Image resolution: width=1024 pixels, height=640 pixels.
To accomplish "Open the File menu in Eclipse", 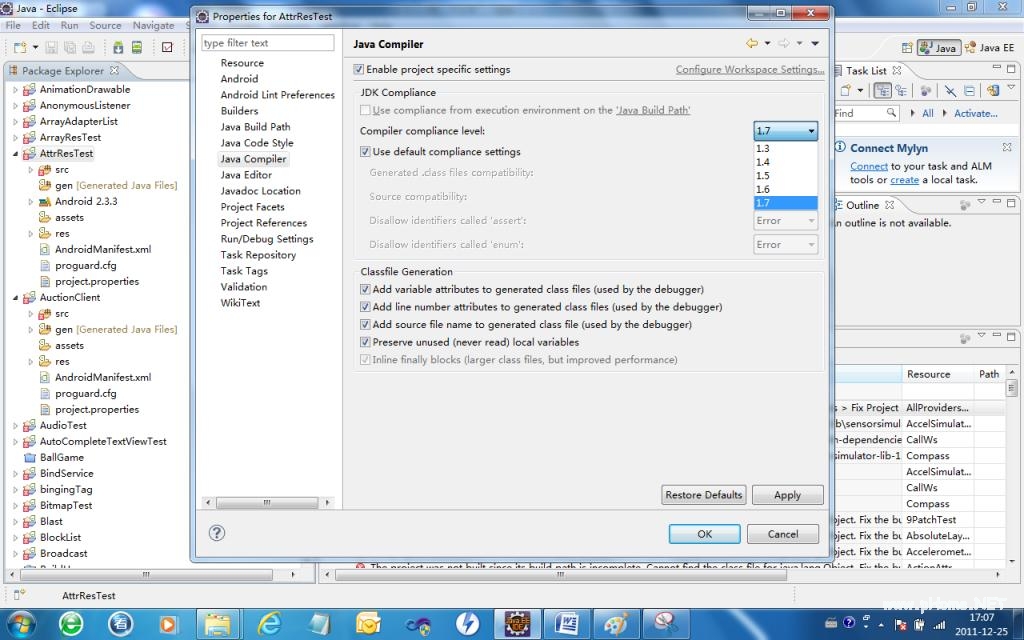I will (13, 25).
